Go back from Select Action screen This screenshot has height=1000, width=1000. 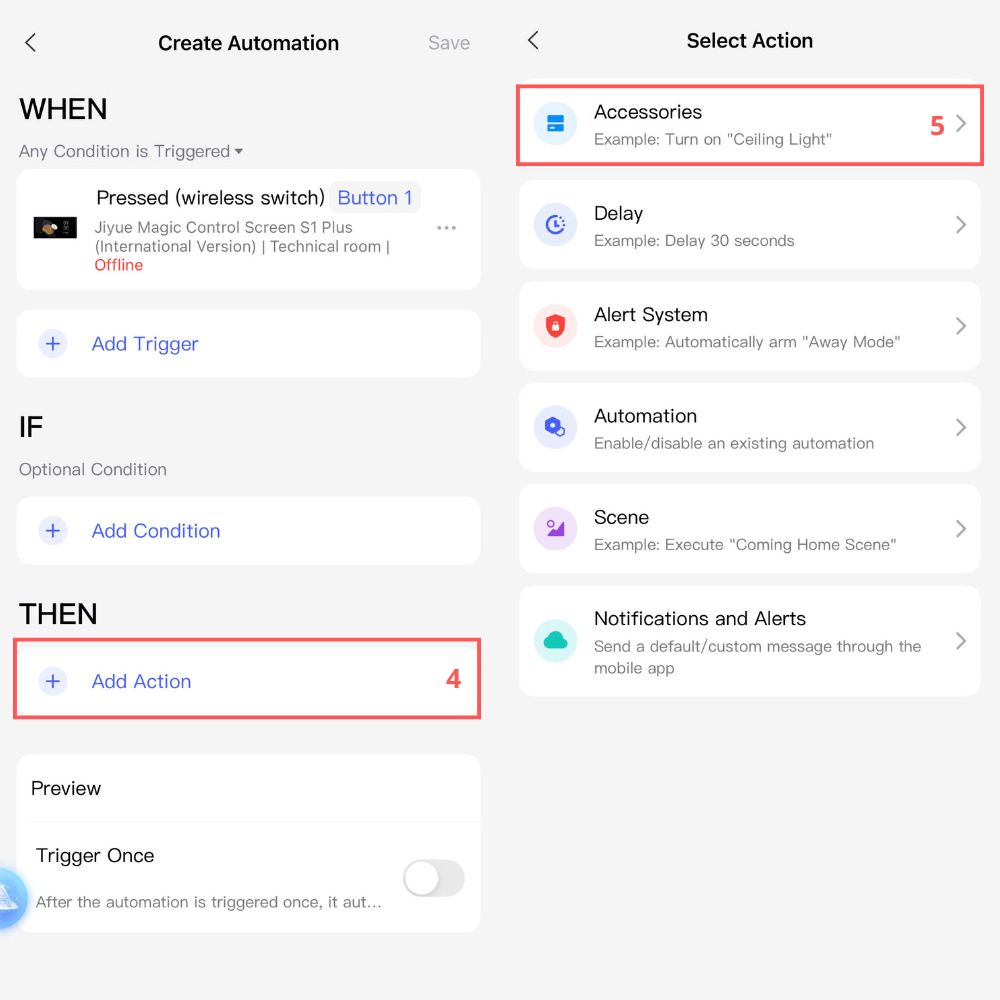533,40
